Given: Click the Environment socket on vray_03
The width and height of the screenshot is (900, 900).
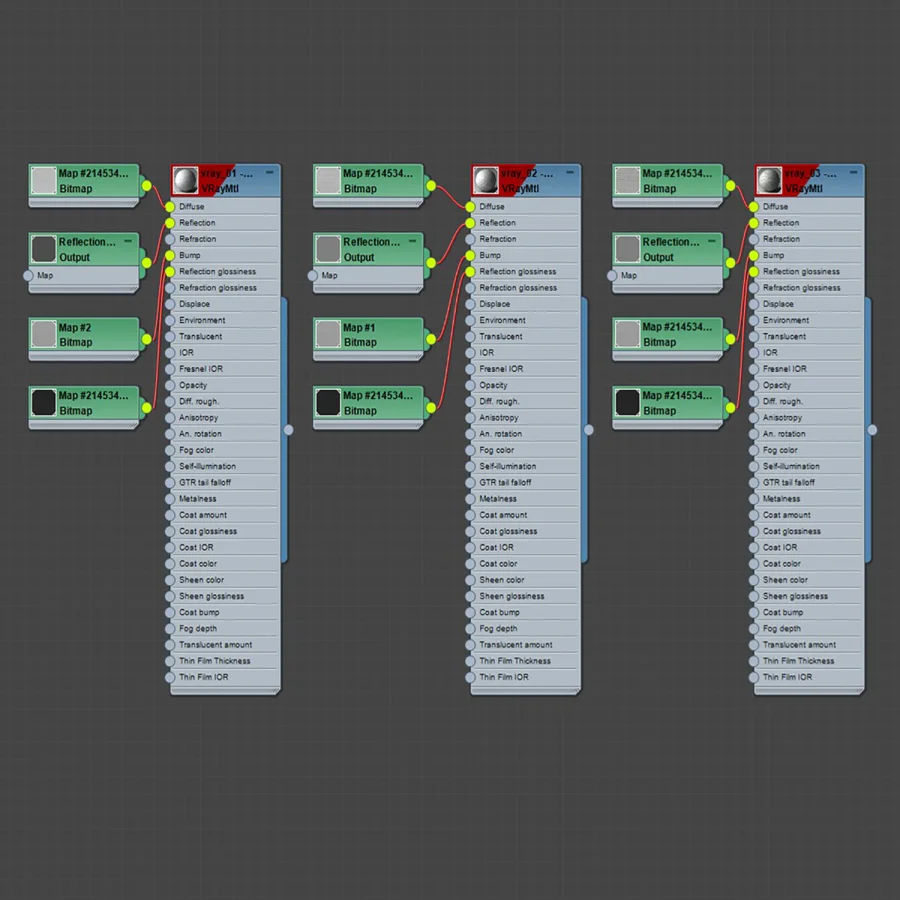Looking at the screenshot, I should click(754, 320).
